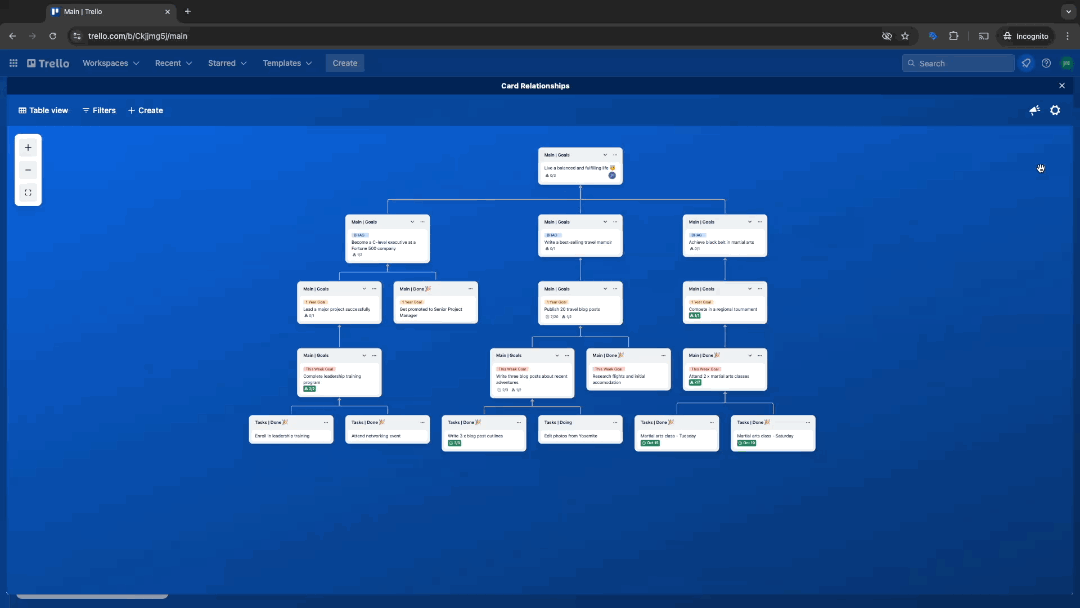This screenshot has width=1080, height=608.
Task: Open the Recent dropdown in the header
Action: click(172, 62)
